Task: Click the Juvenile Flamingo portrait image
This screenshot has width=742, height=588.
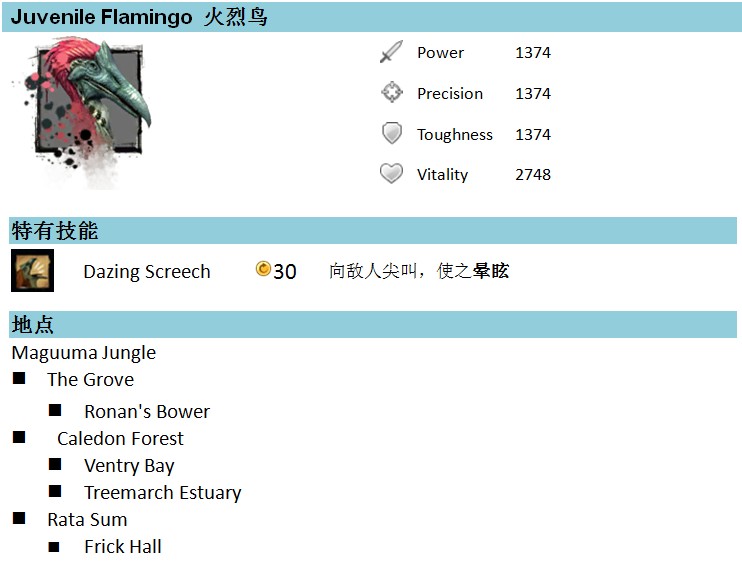Action: (x=81, y=112)
